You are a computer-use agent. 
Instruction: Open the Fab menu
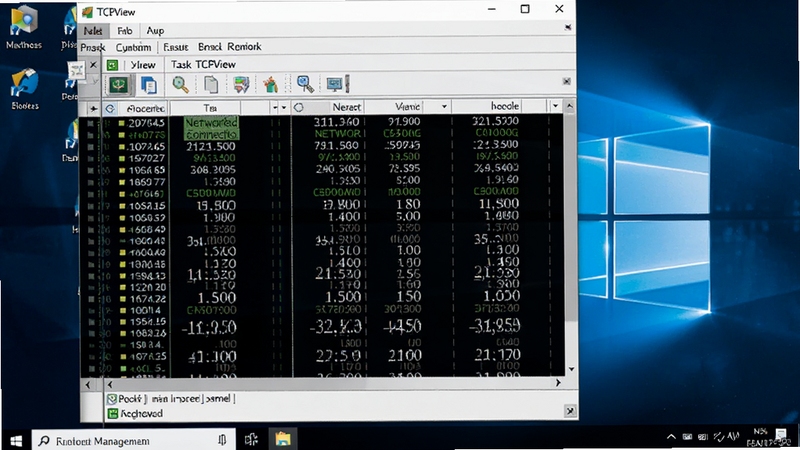click(124, 31)
